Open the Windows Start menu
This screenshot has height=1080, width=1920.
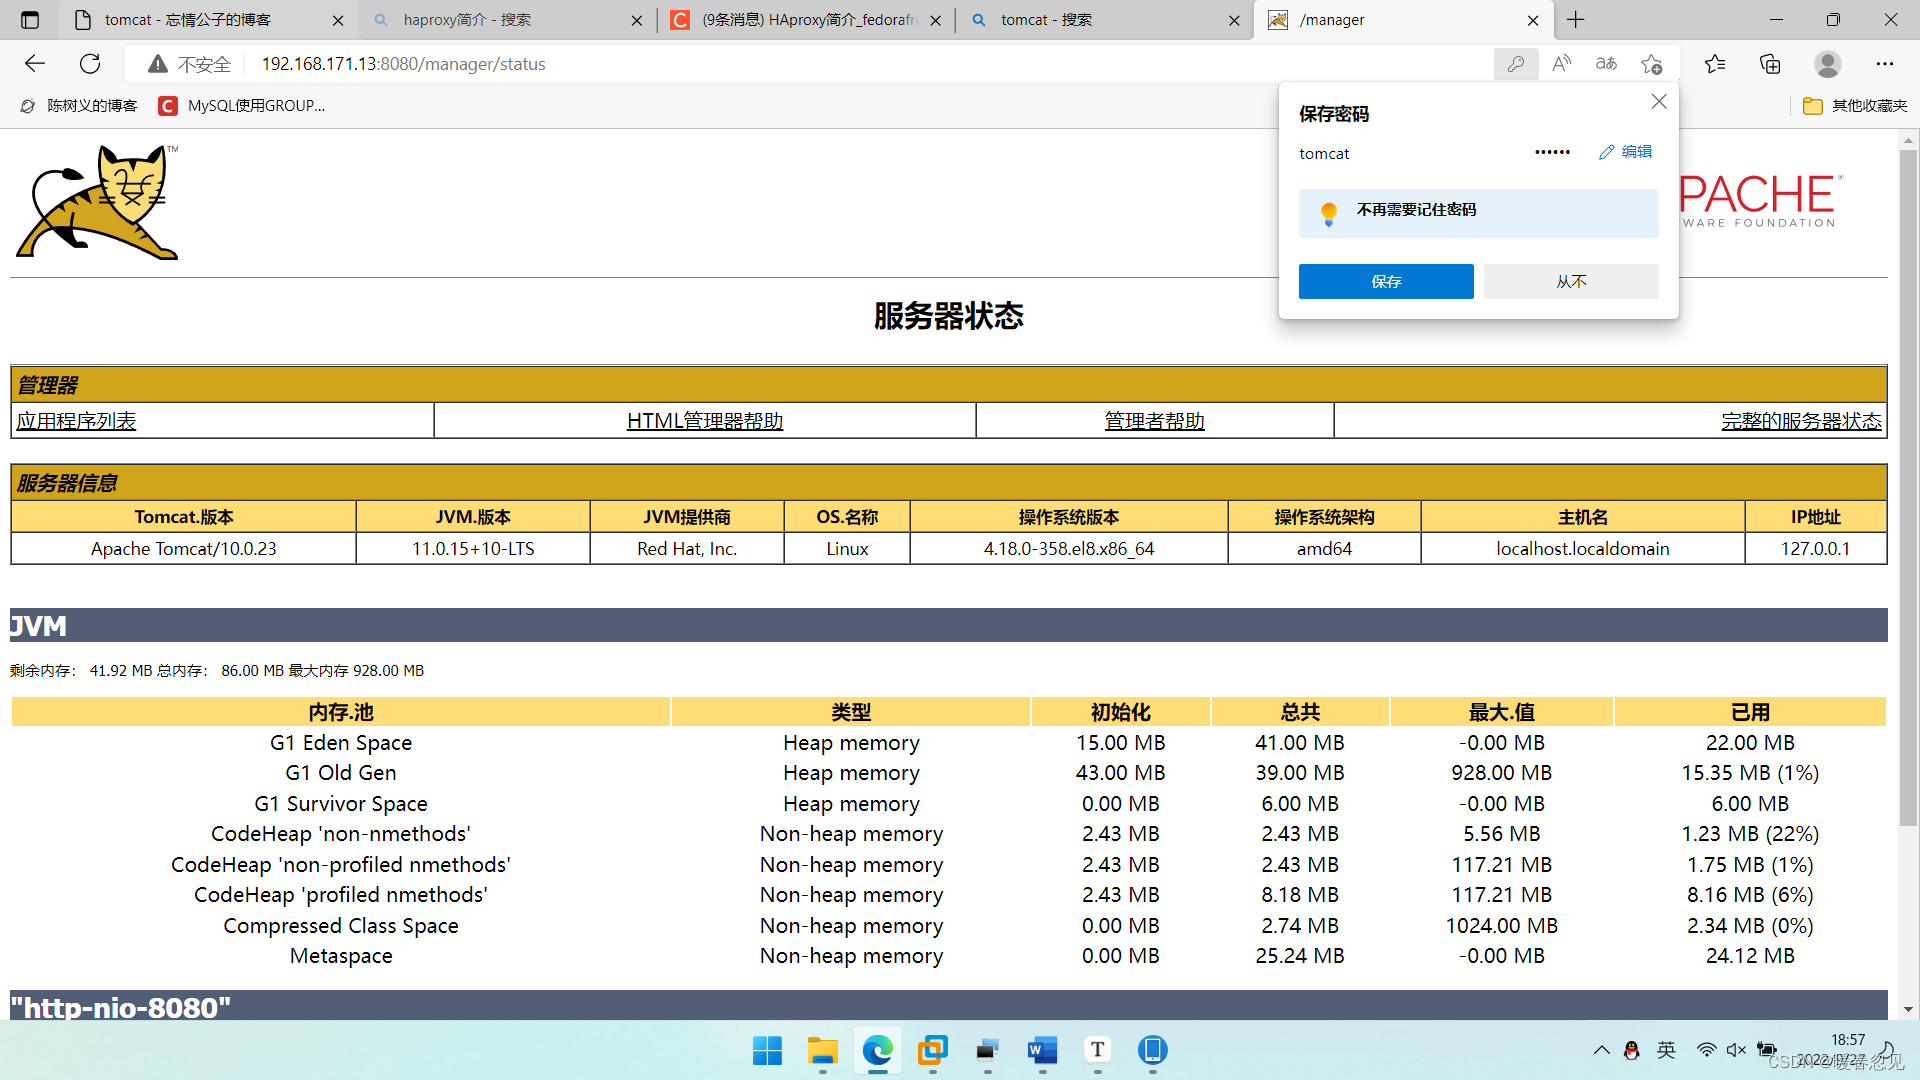click(767, 1050)
